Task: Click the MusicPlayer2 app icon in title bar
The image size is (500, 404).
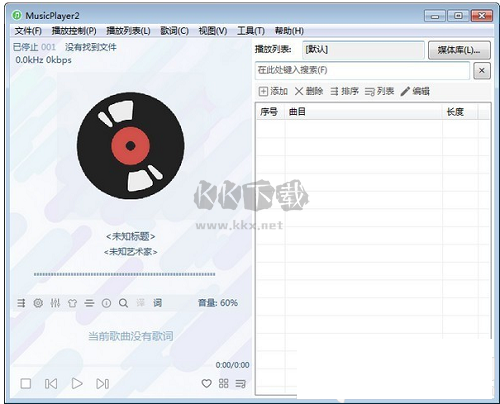Action: [16, 15]
